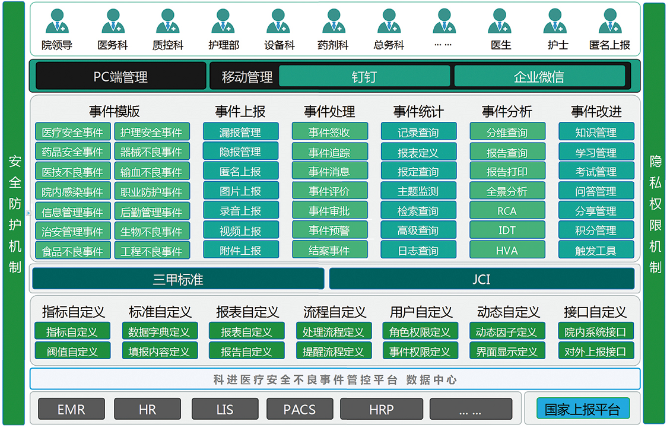Select 分维查询 in 事件分析
Screen dimensions: 668x427
507,132
